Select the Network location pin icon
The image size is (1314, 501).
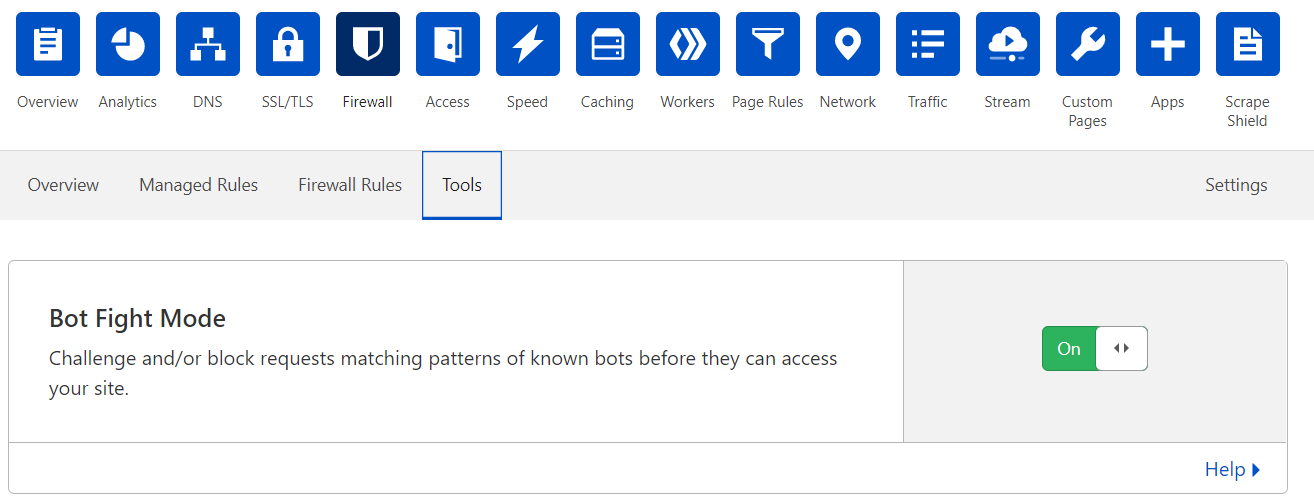point(848,44)
